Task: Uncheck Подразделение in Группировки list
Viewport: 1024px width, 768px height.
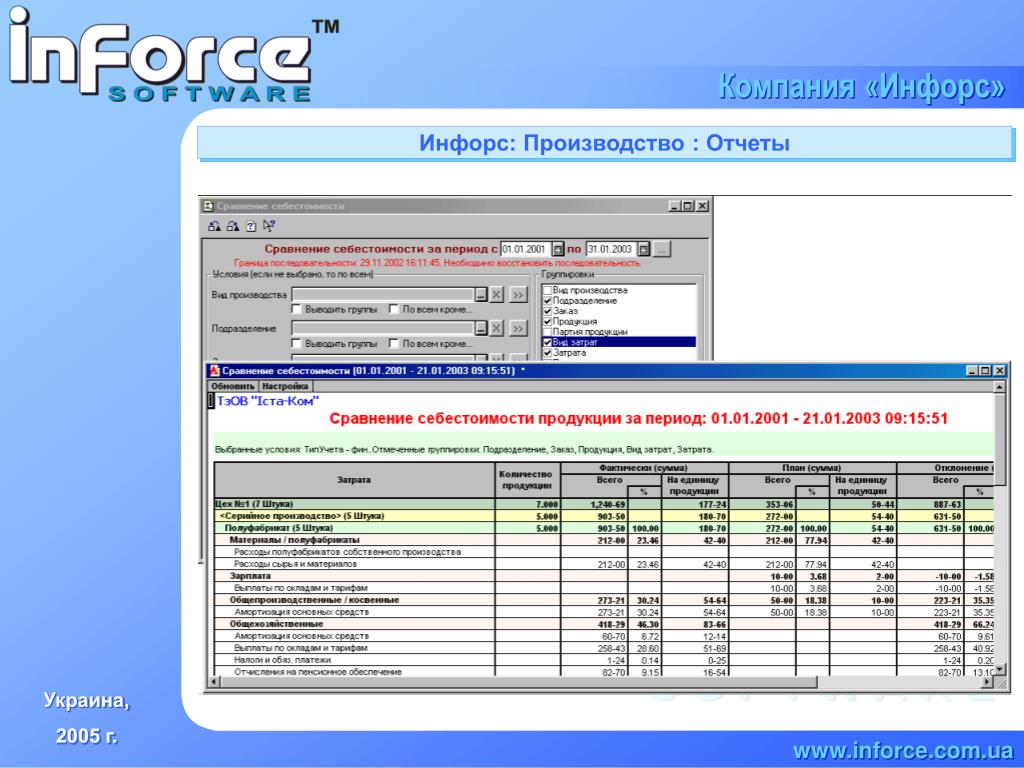Action: [547, 300]
